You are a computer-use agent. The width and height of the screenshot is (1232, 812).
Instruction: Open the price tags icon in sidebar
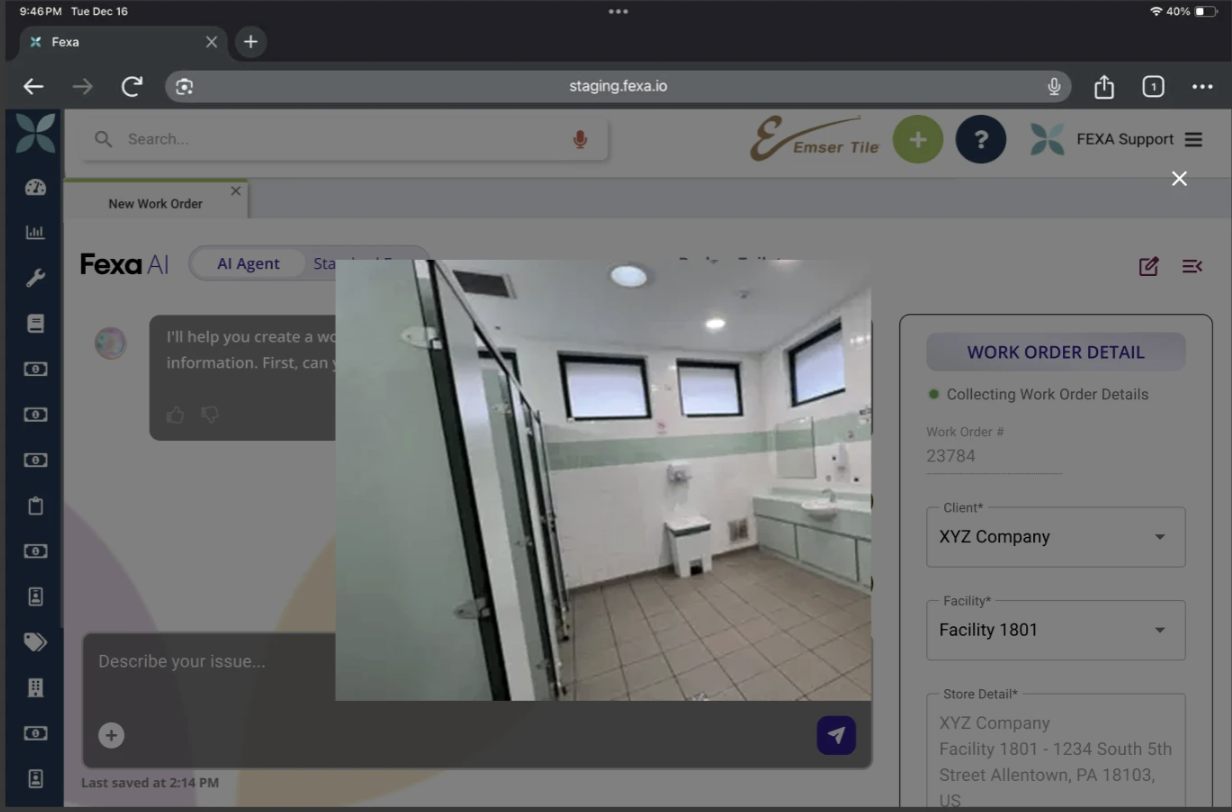35,642
